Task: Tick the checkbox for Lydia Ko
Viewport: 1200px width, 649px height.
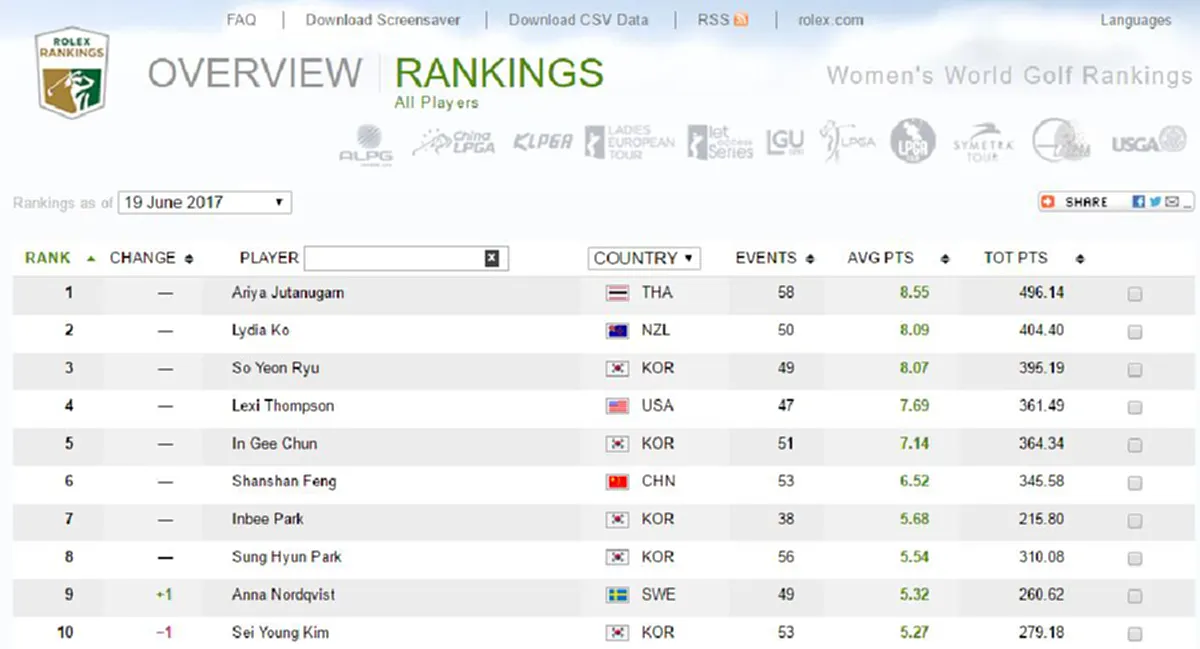Action: tap(1135, 332)
